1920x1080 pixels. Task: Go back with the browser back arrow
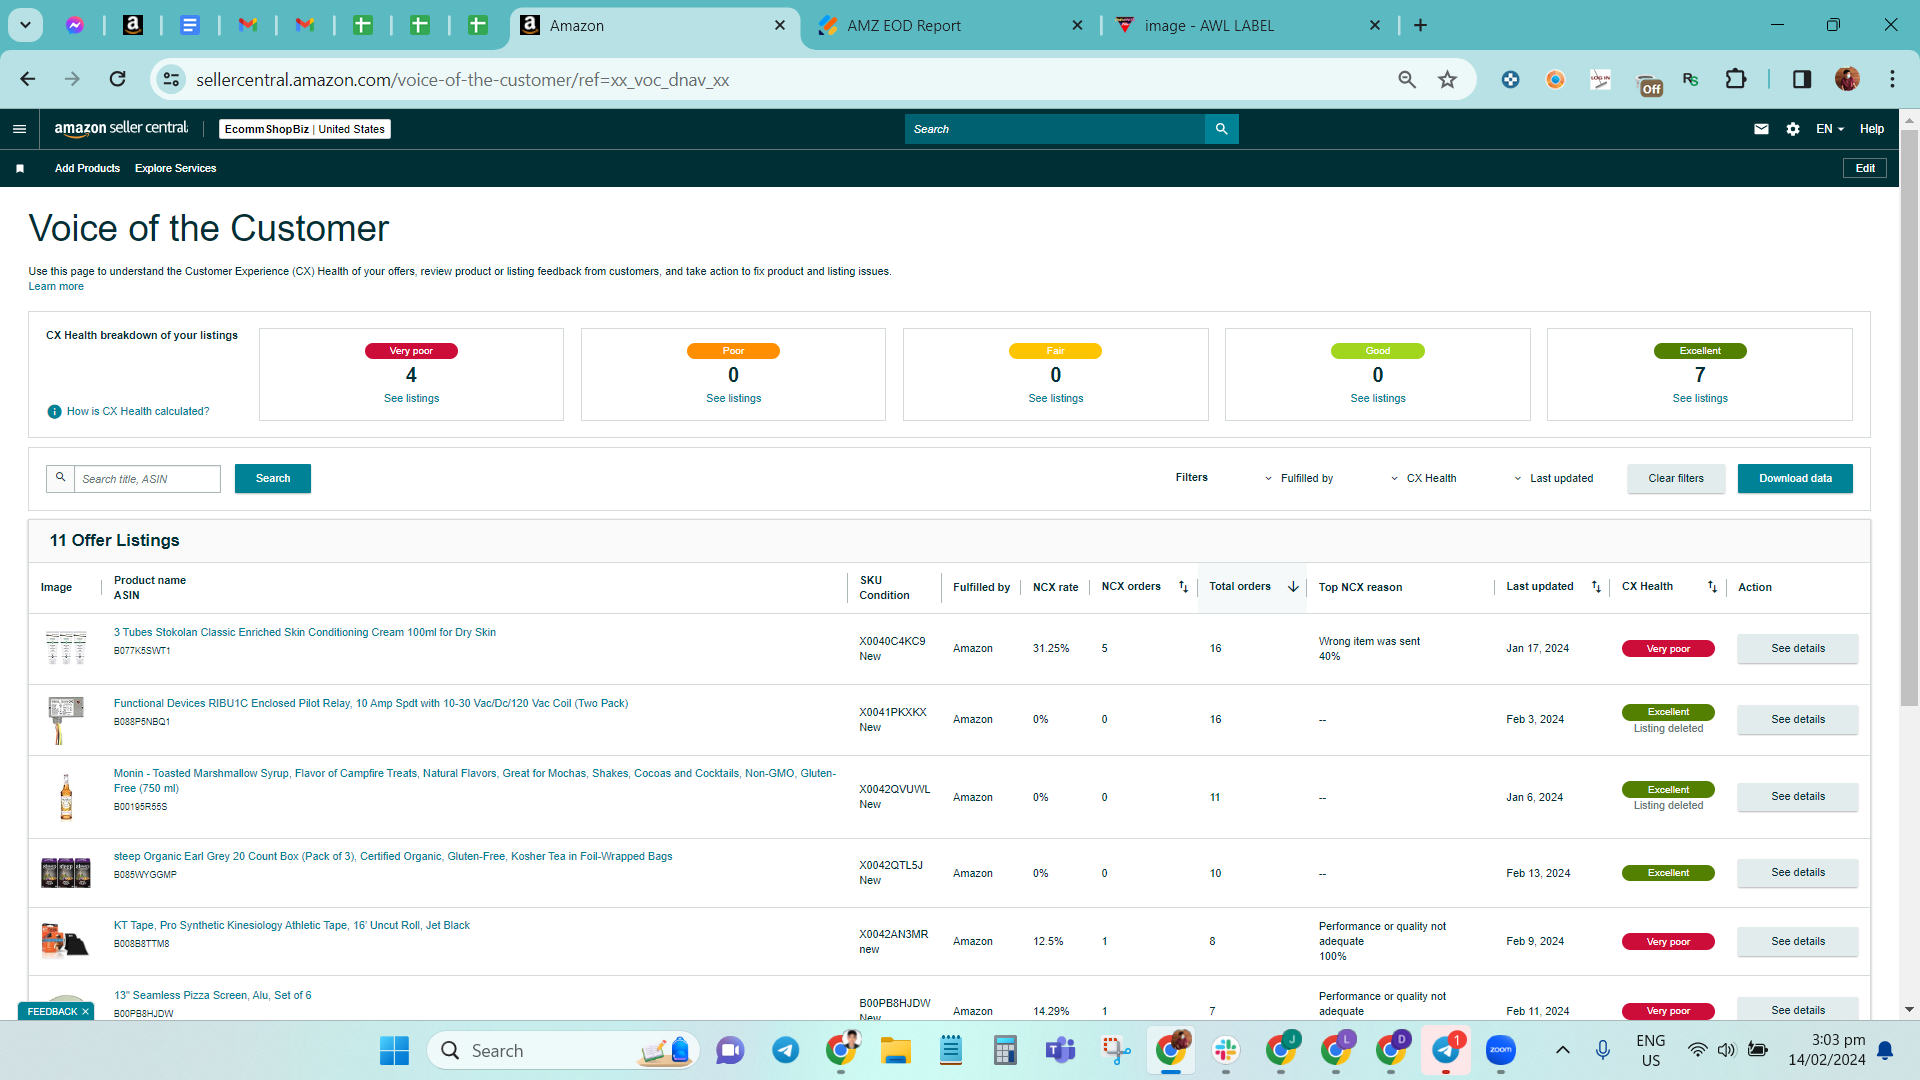[28, 79]
